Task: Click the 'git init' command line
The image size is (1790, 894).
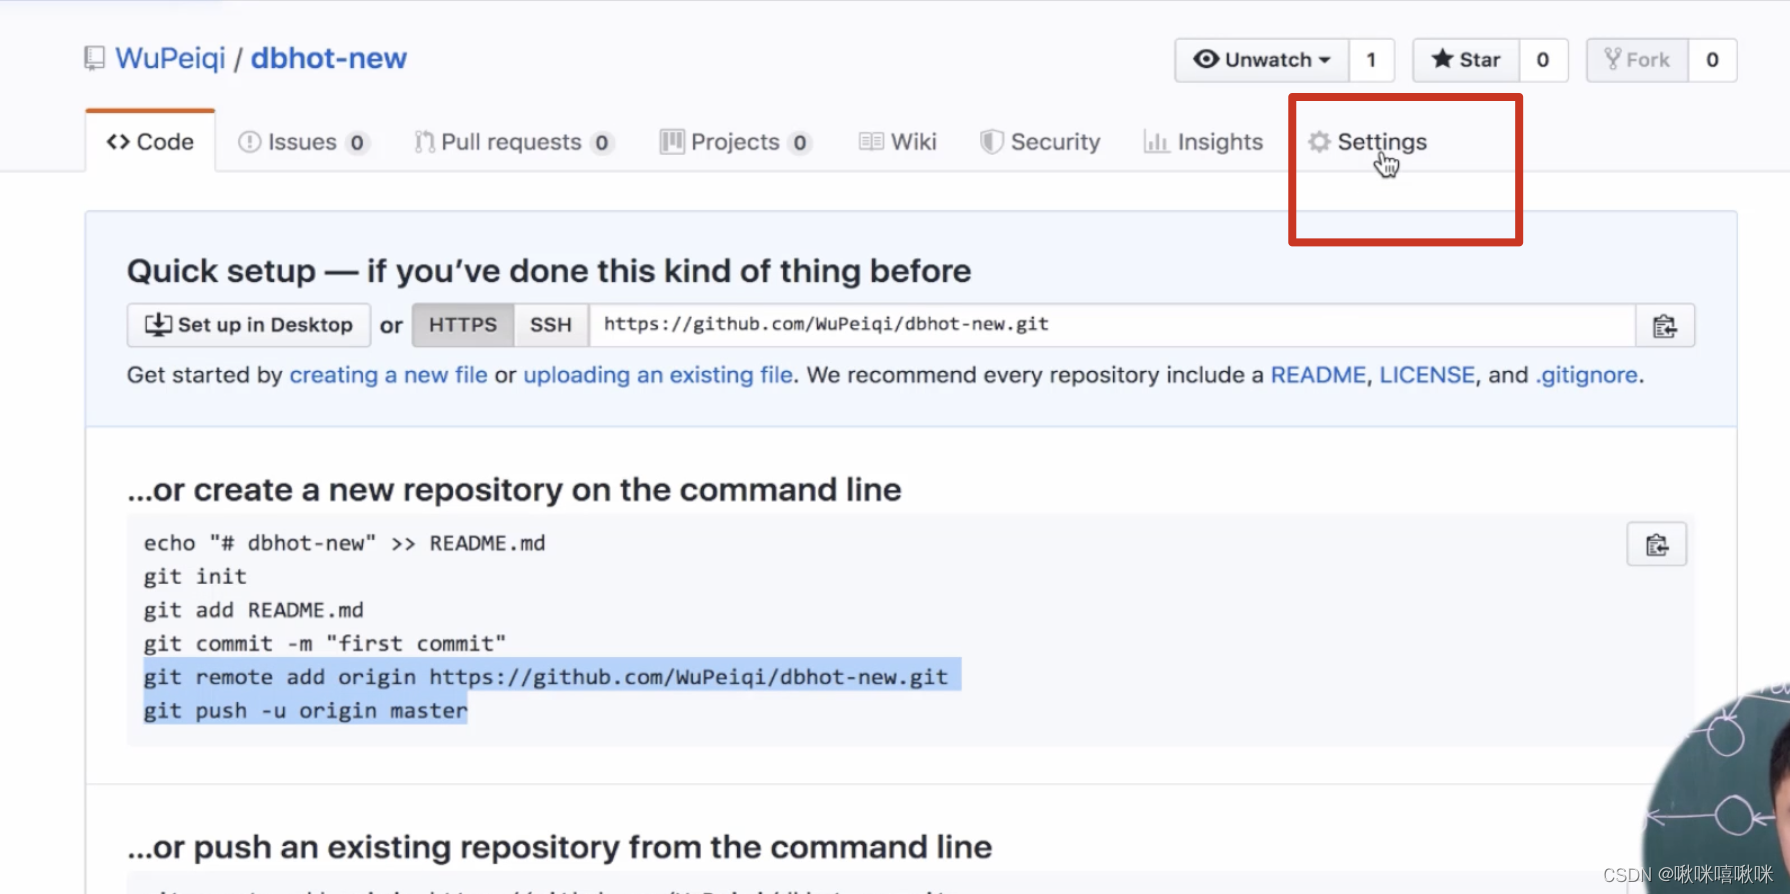Action: coord(195,577)
